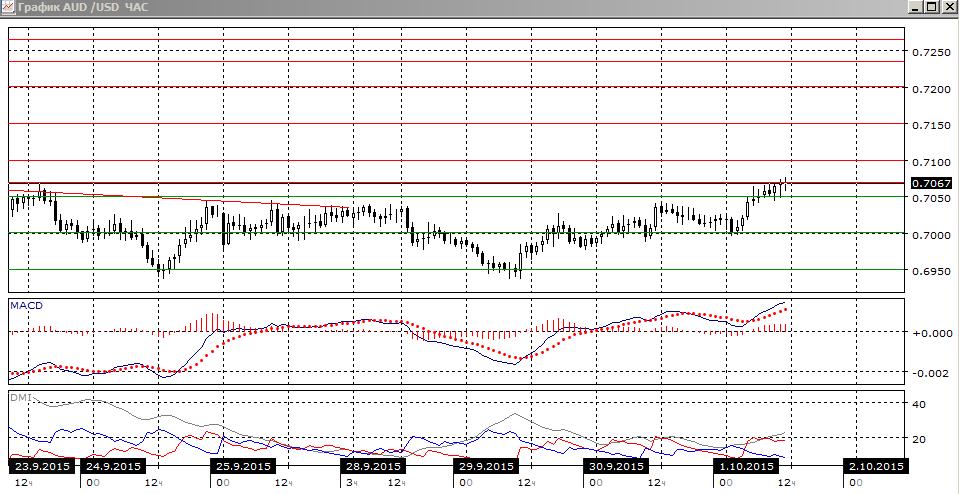Click the 0.7200 price axis label
The height and width of the screenshot is (494, 959).
931,90
